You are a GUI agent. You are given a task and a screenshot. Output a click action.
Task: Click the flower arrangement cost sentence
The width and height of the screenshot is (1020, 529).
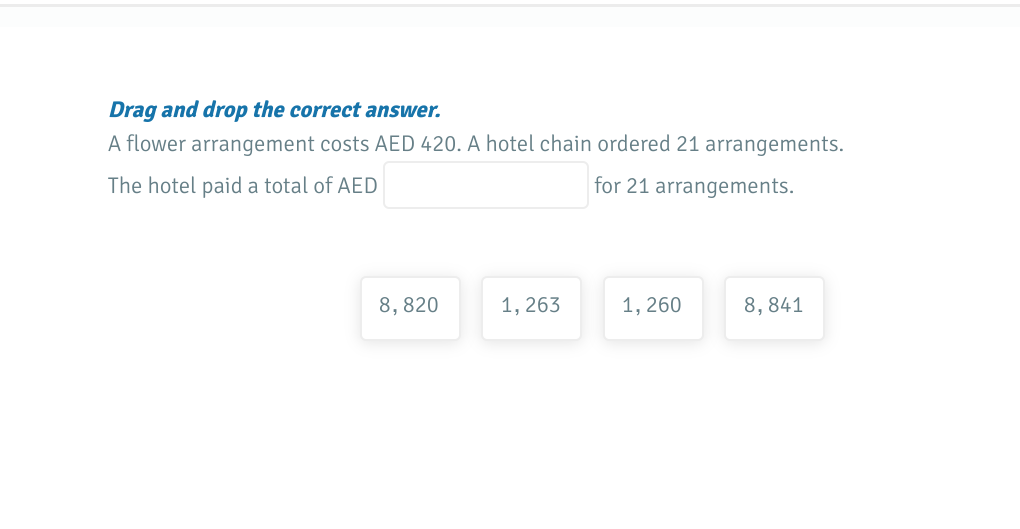pyautogui.click(x=475, y=144)
